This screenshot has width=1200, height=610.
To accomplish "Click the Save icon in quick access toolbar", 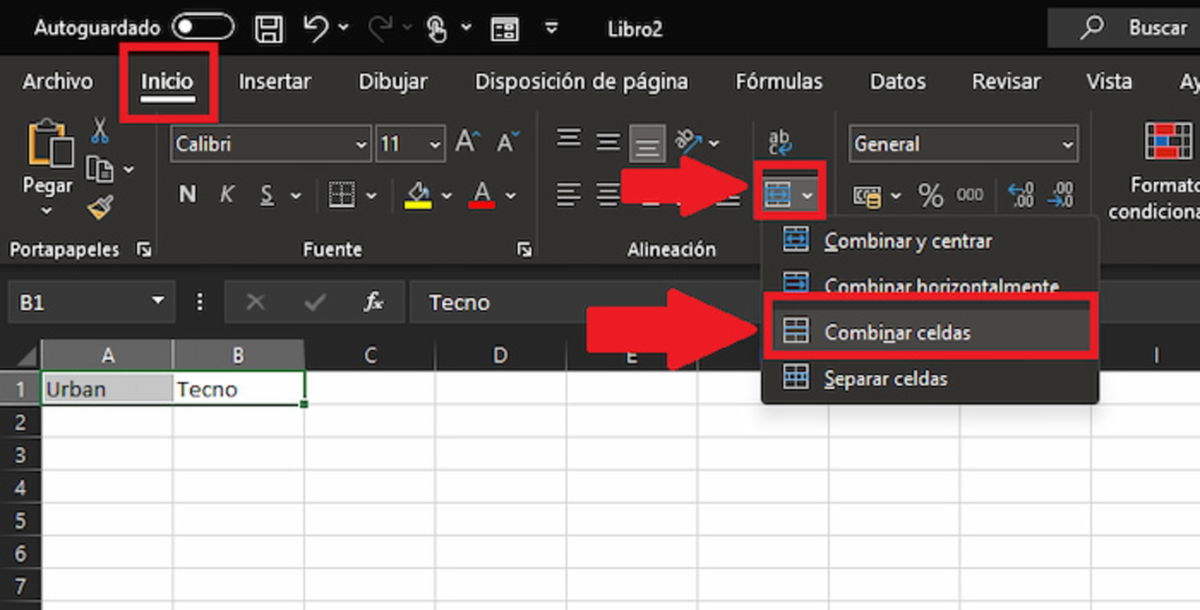I will pos(270,28).
